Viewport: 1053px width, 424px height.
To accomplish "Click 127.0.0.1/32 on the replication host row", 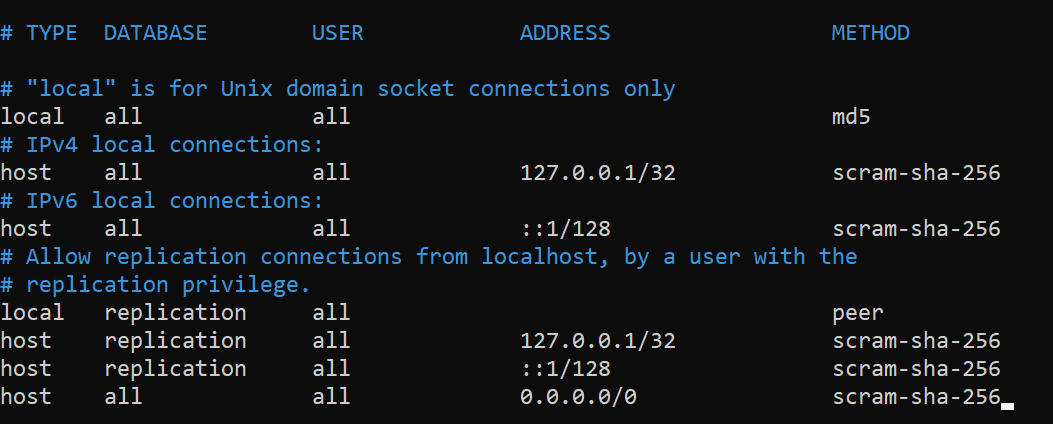I will (x=598, y=341).
